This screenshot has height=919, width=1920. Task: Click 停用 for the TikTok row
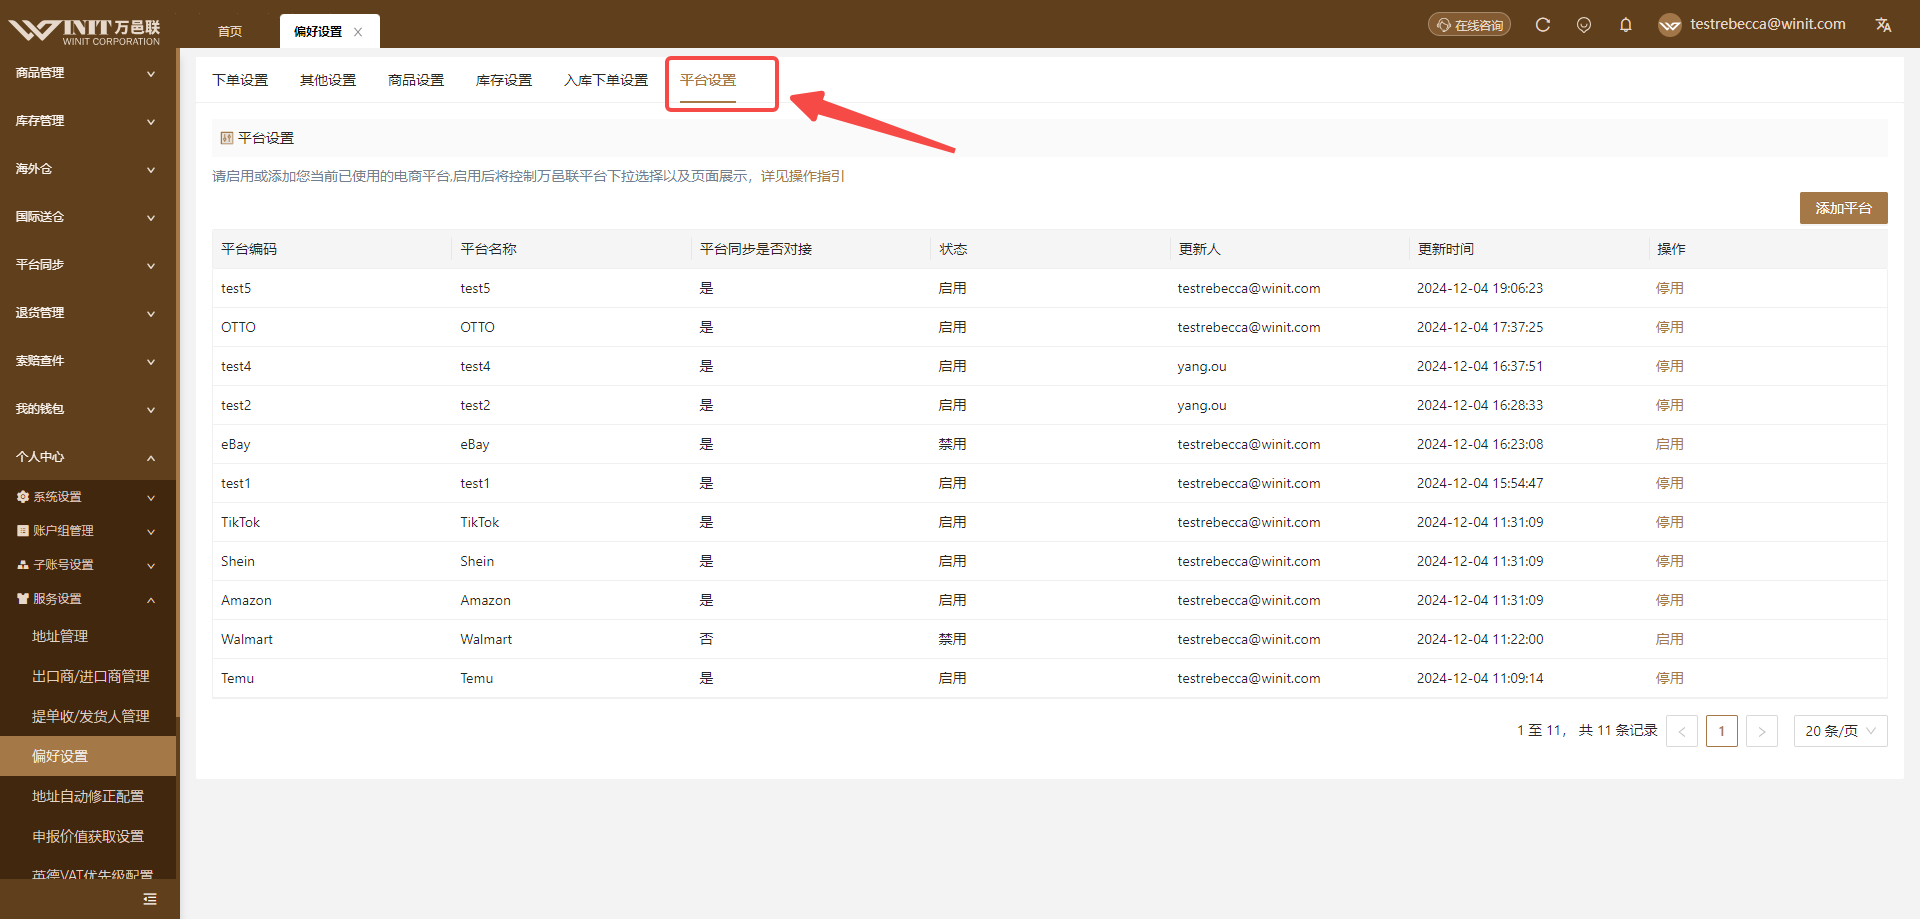coord(1670,522)
